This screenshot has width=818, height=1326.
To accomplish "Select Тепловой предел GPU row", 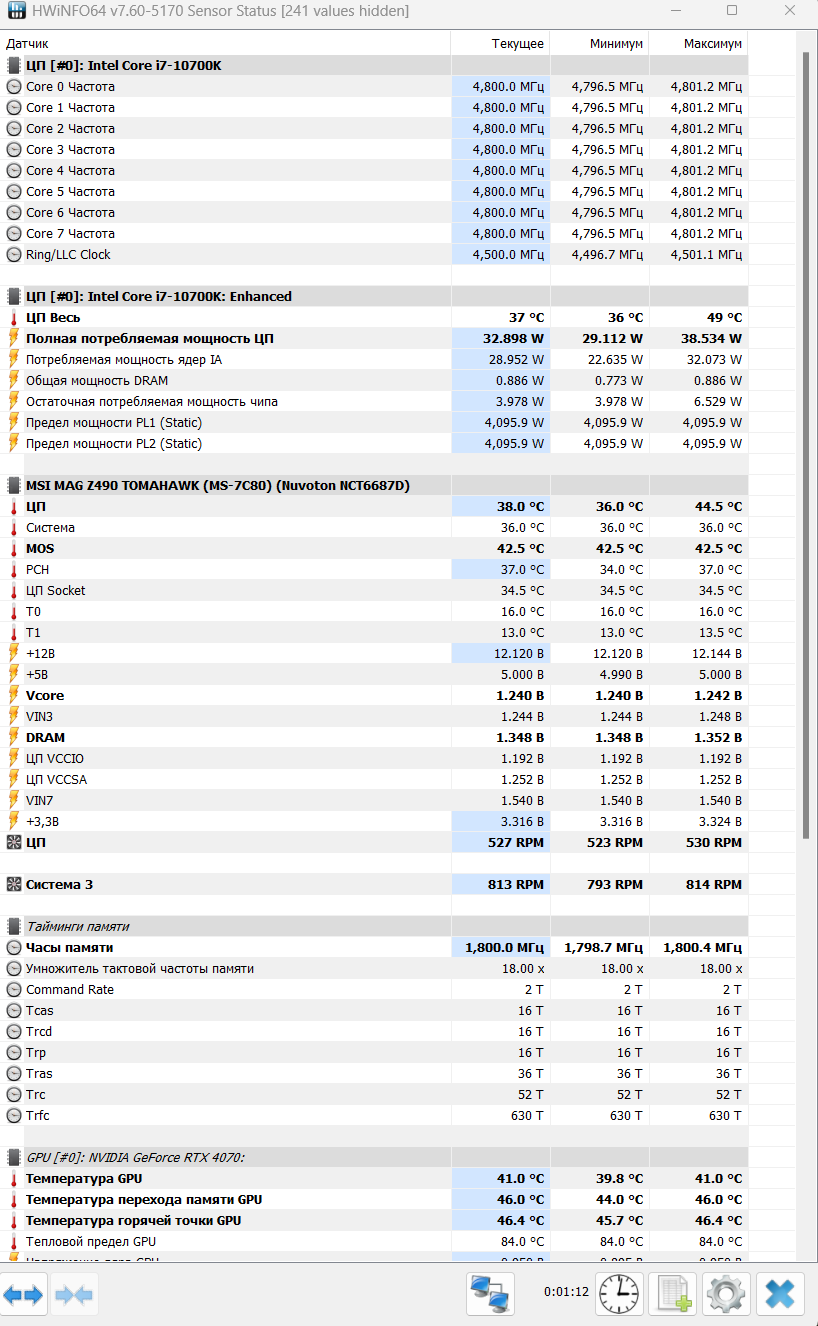I will [374, 1242].
